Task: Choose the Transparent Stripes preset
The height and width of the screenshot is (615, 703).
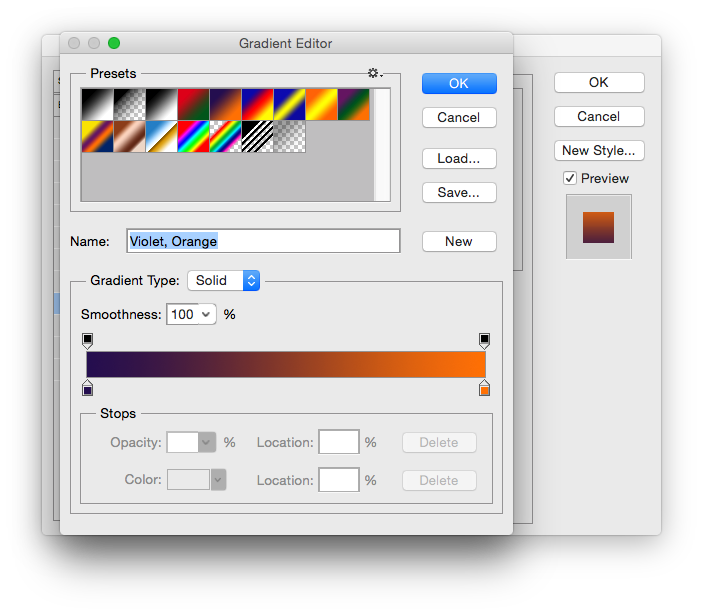Action: pyautogui.click(x=257, y=137)
